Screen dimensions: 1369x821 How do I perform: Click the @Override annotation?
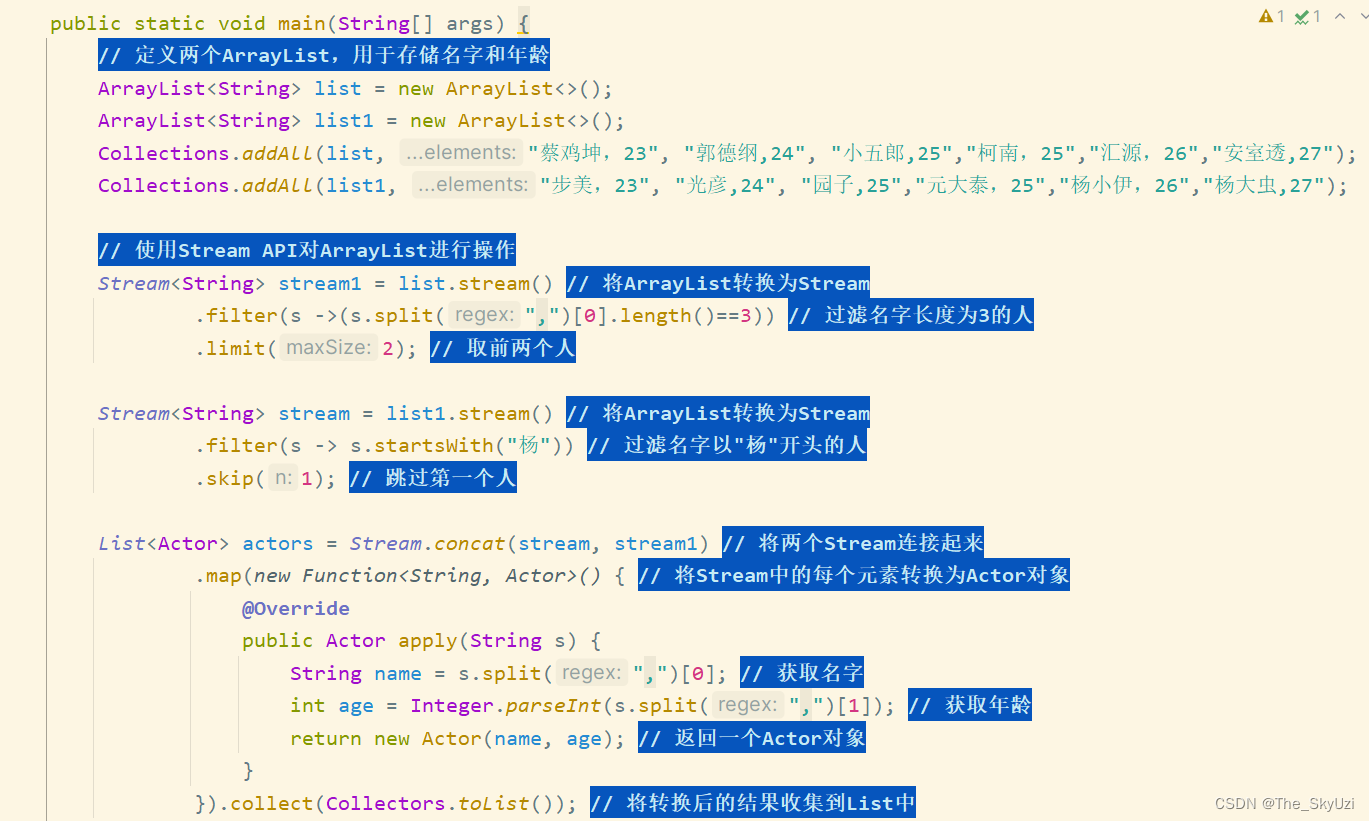coord(296,608)
